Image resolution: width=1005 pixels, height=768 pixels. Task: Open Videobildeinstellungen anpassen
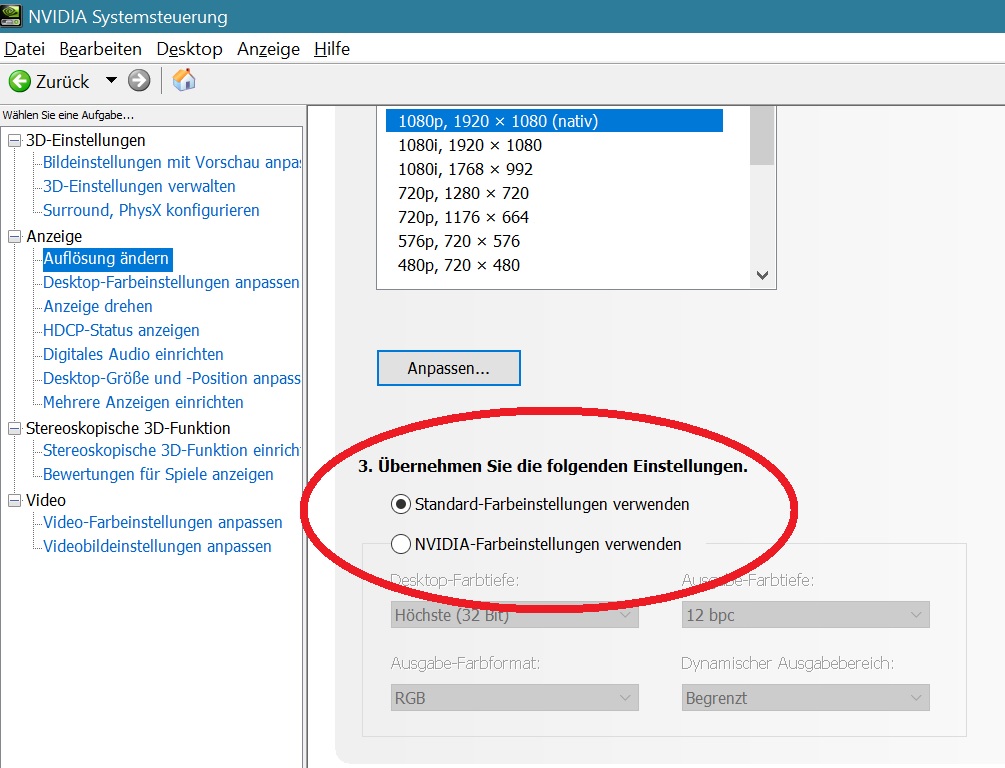[x=157, y=546]
